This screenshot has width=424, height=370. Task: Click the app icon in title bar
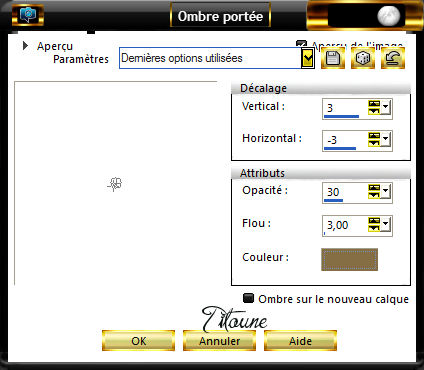coord(28,15)
